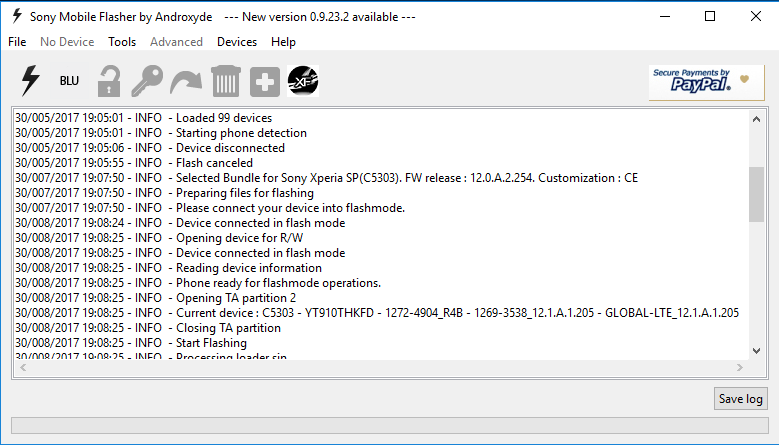Screen dimensions: 779x445
Task: Click the 'Closing TA partition' log line
Action: (148, 328)
